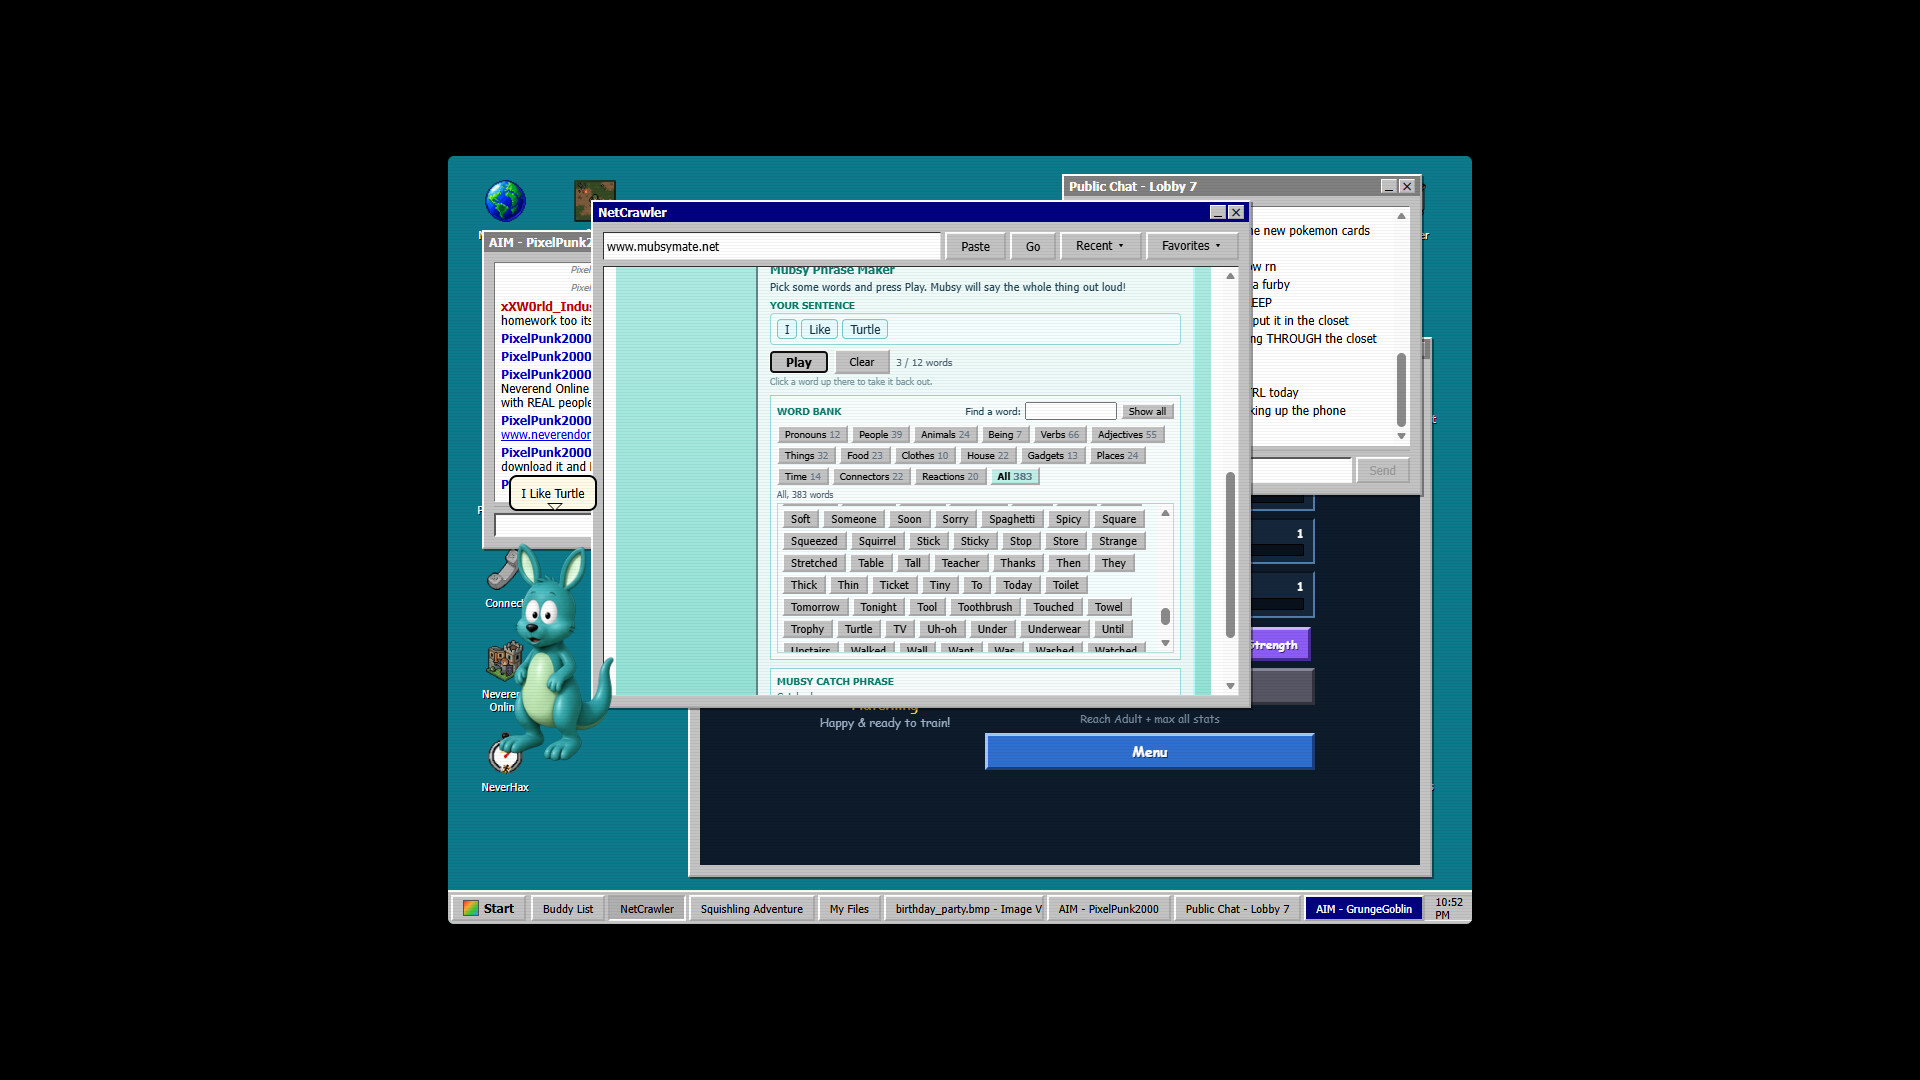
Task: Select the Verbs word category
Action: coord(1059,434)
